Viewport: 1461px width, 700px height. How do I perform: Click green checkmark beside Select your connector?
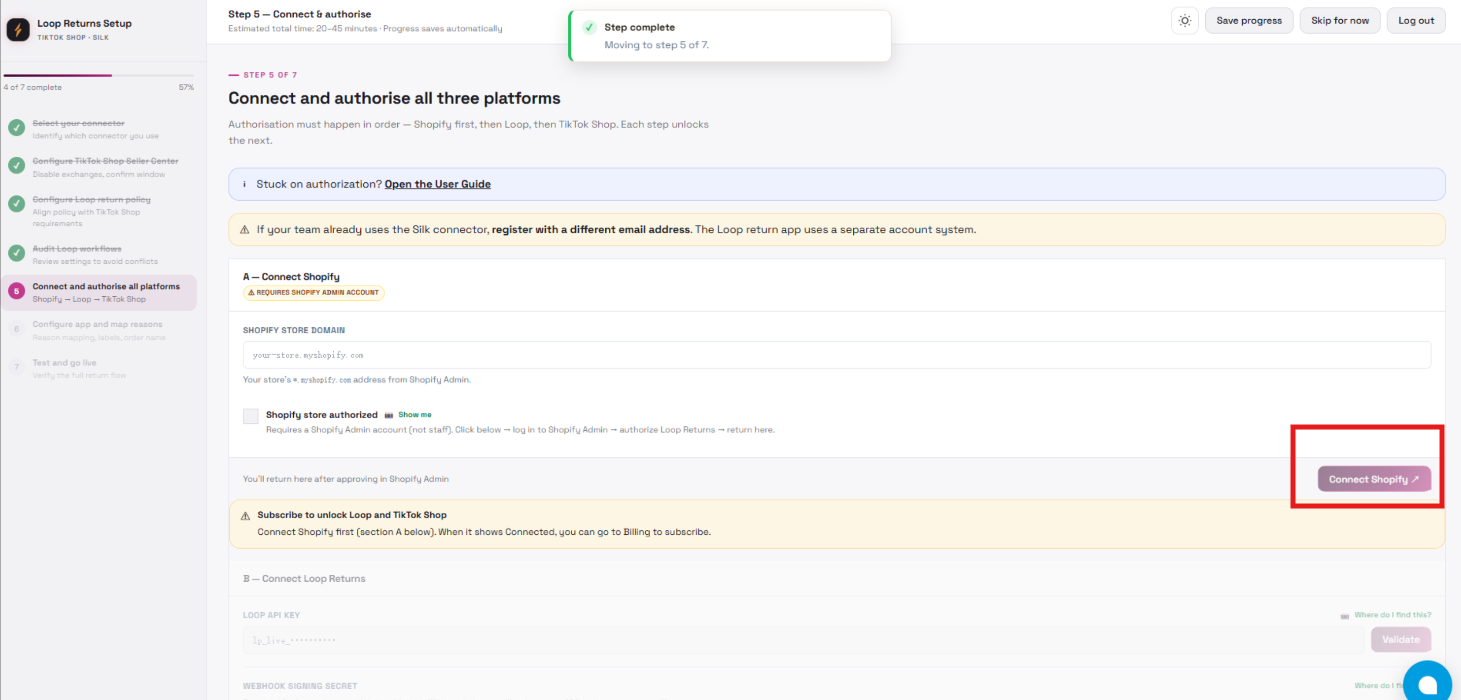16,128
